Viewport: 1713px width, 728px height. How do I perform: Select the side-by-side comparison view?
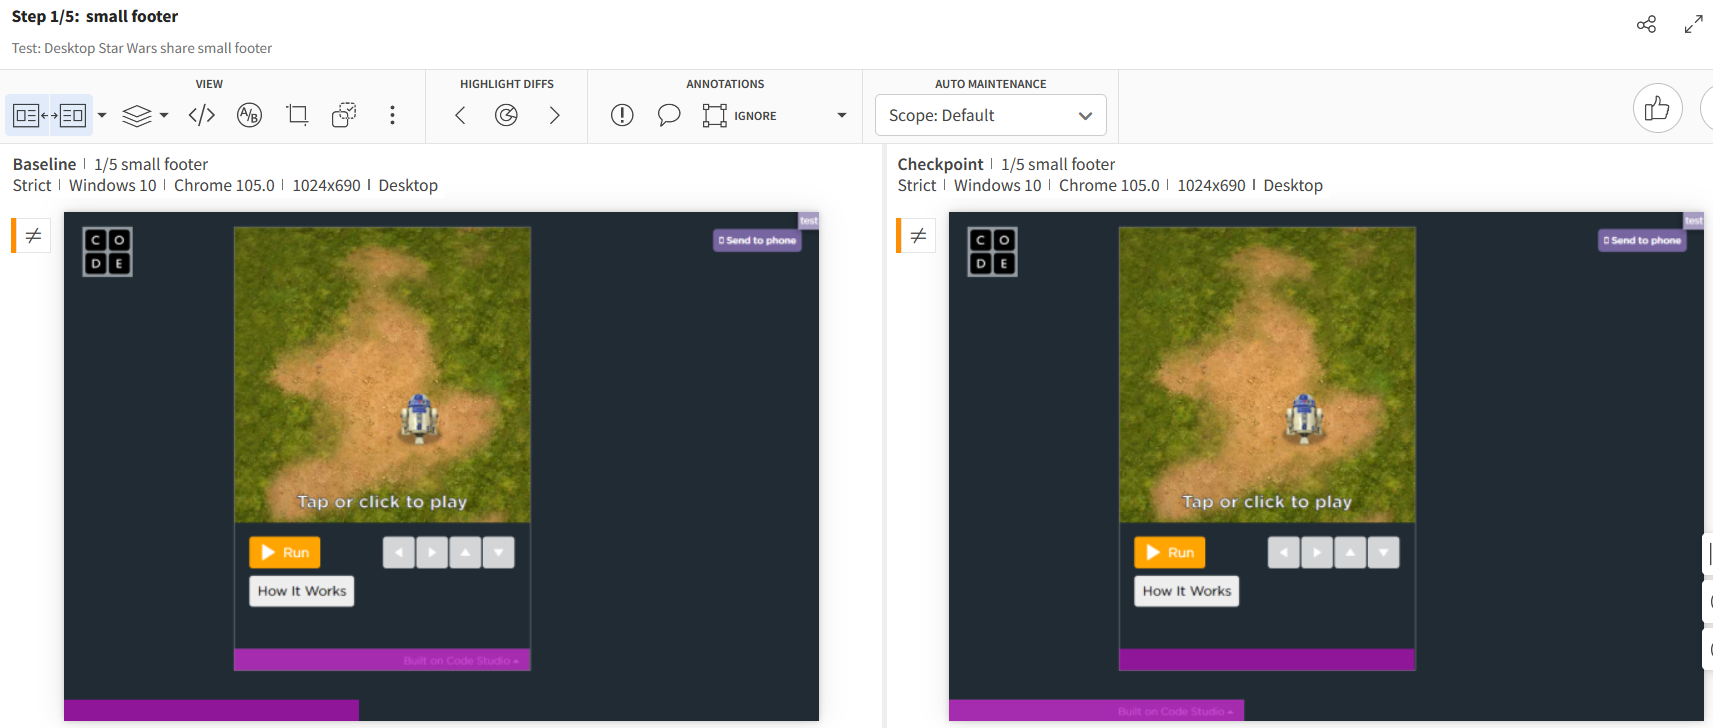click(x=49, y=115)
